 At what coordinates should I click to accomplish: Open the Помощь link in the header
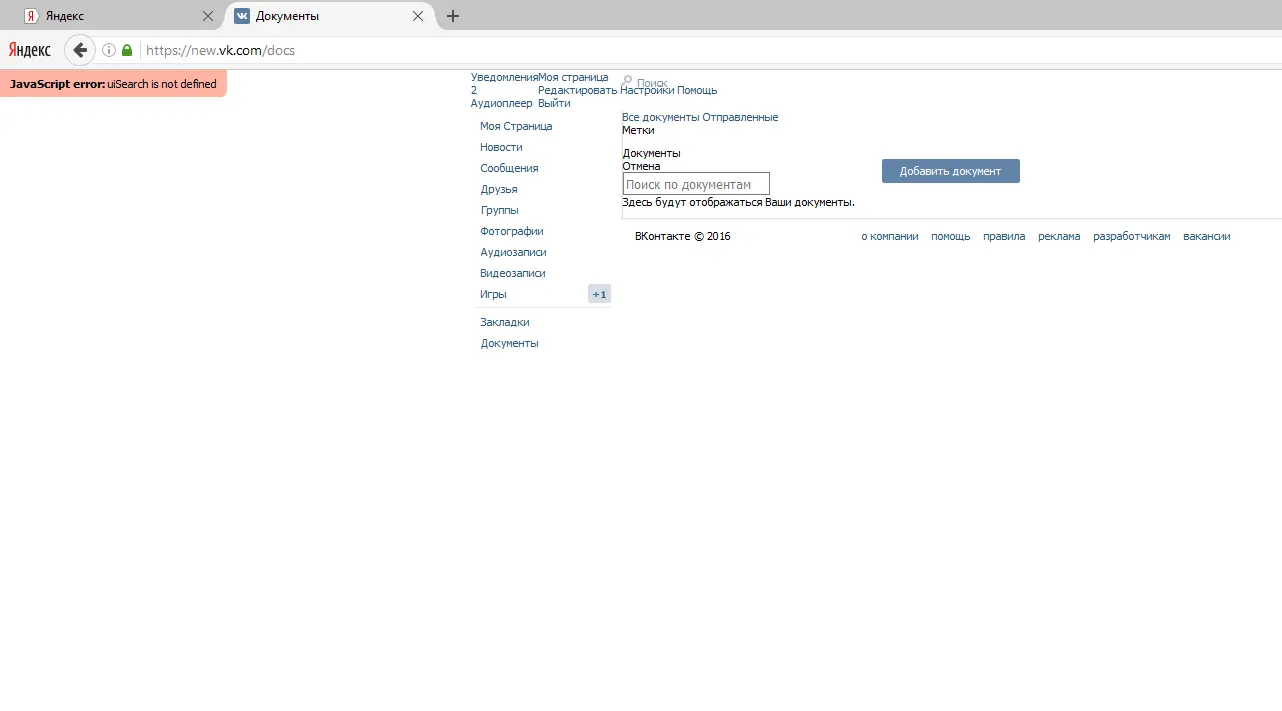[x=697, y=90]
